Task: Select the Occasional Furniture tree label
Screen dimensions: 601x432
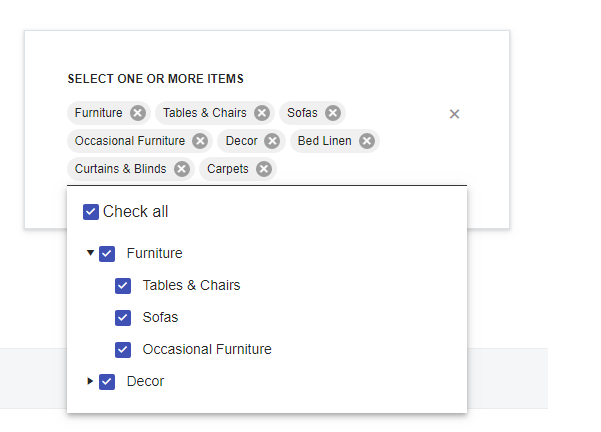Action: point(207,349)
